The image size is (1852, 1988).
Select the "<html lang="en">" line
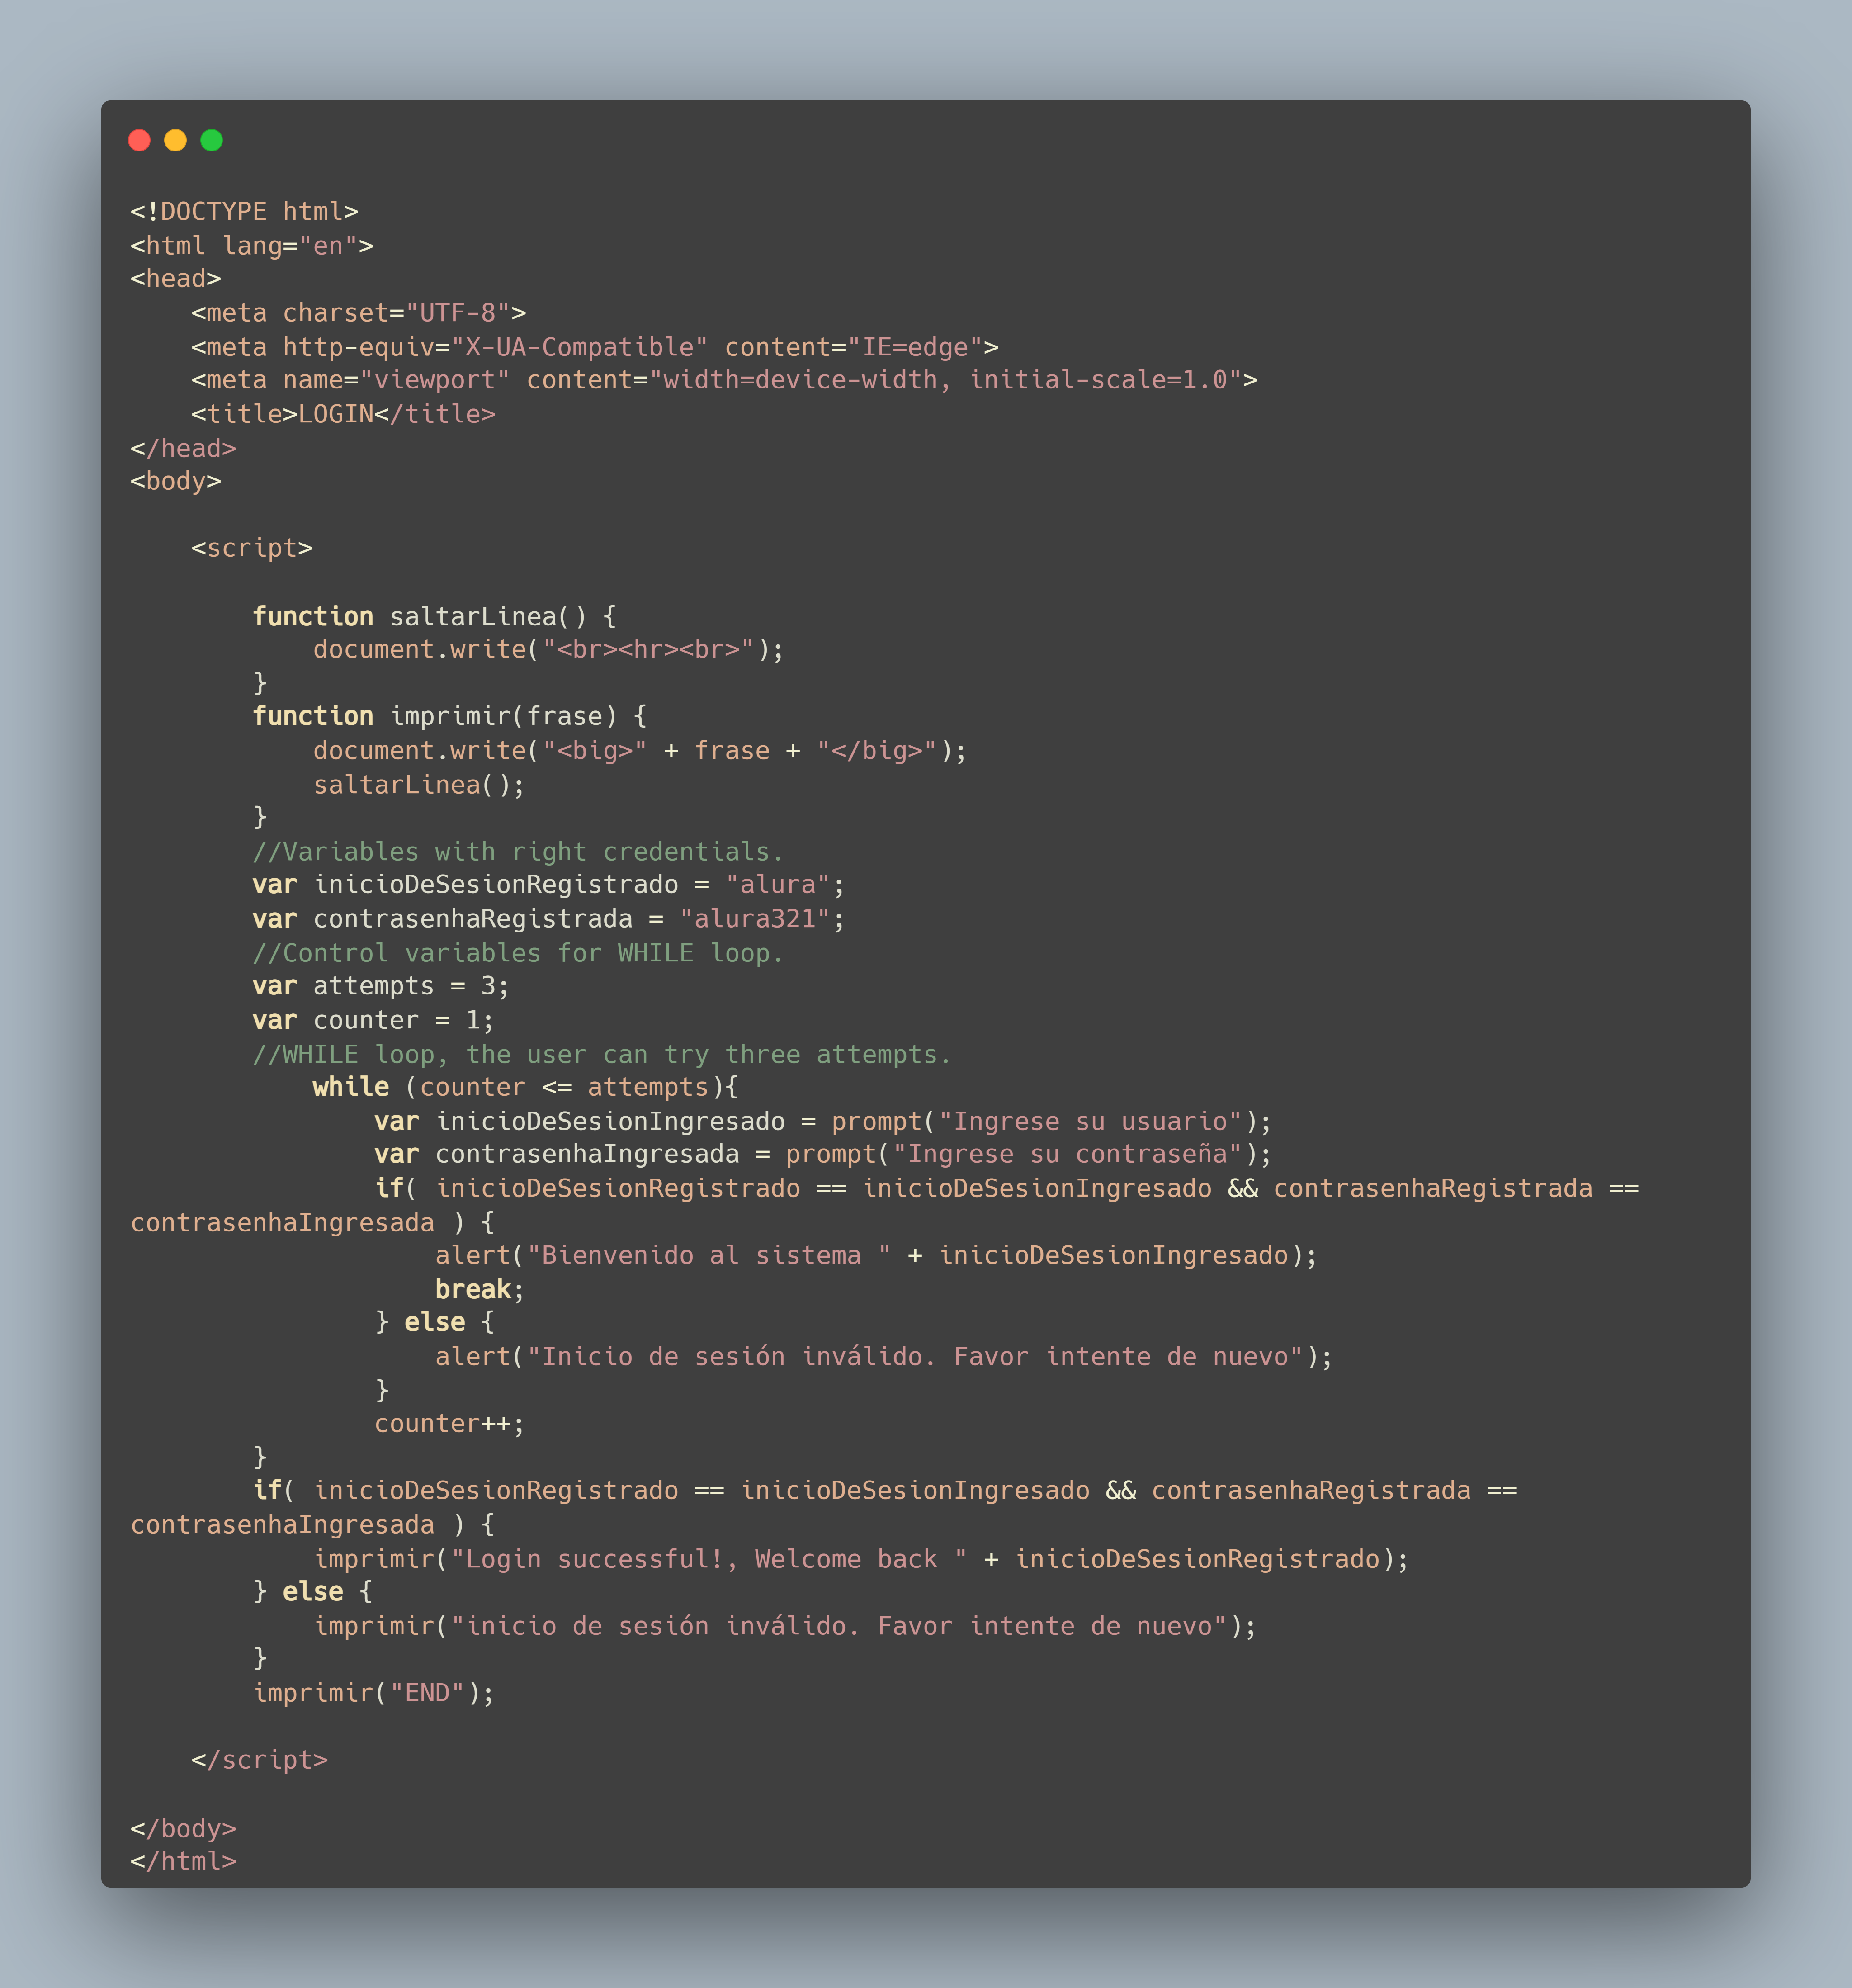click(252, 245)
